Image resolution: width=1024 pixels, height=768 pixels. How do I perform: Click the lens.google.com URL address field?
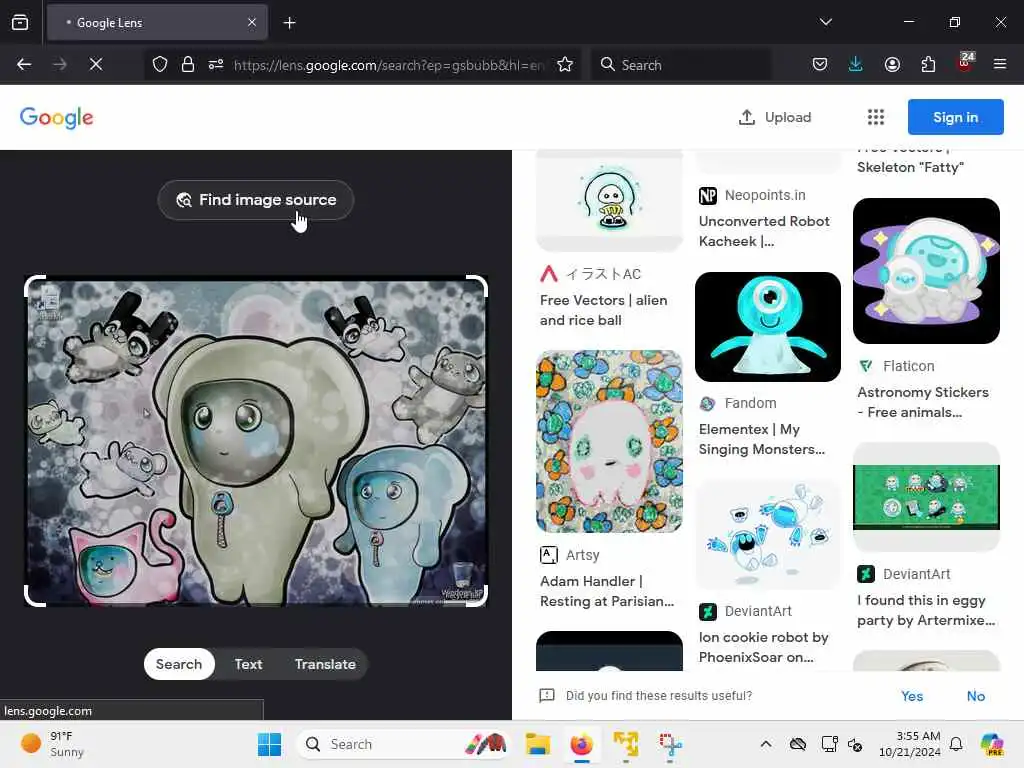pyautogui.click(x=389, y=65)
